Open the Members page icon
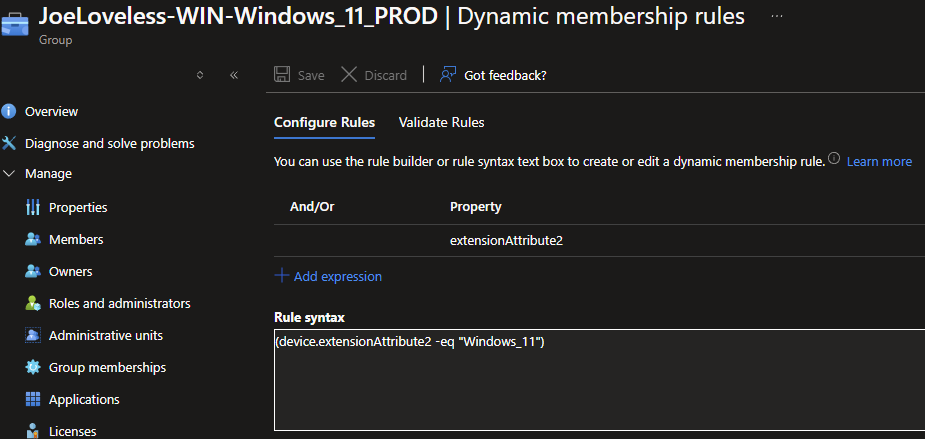 (32, 239)
